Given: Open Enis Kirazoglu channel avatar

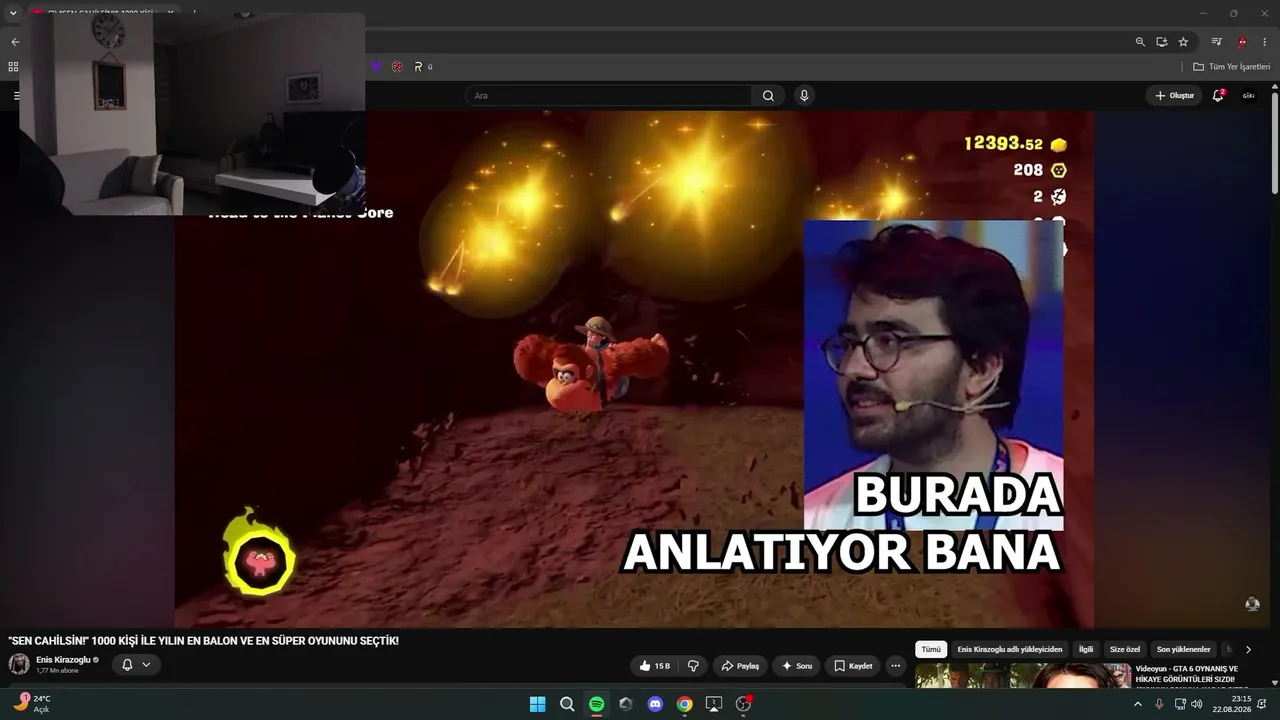Looking at the screenshot, I should 19,664.
